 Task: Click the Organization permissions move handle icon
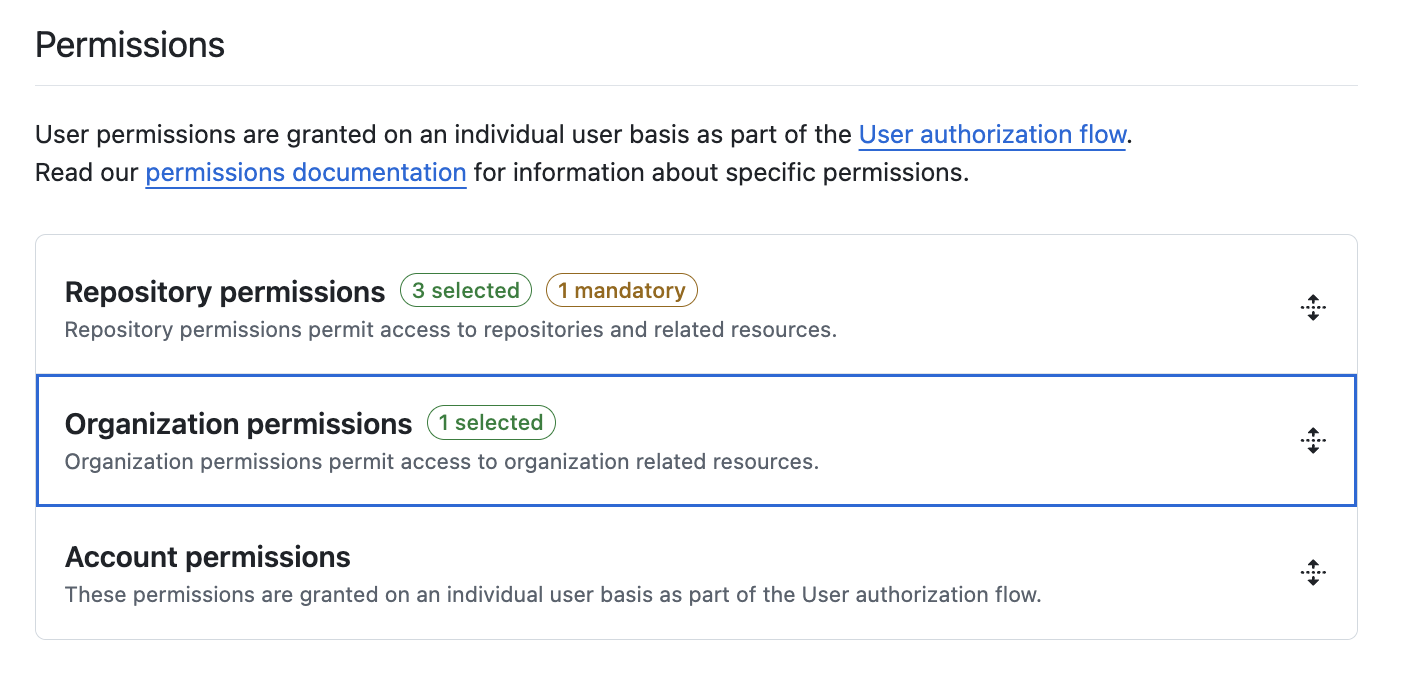click(1312, 440)
